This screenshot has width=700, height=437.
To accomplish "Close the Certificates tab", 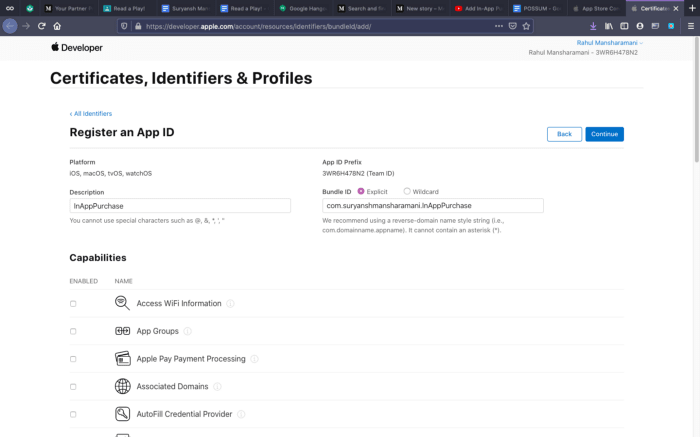I will (x=676, y=8).
